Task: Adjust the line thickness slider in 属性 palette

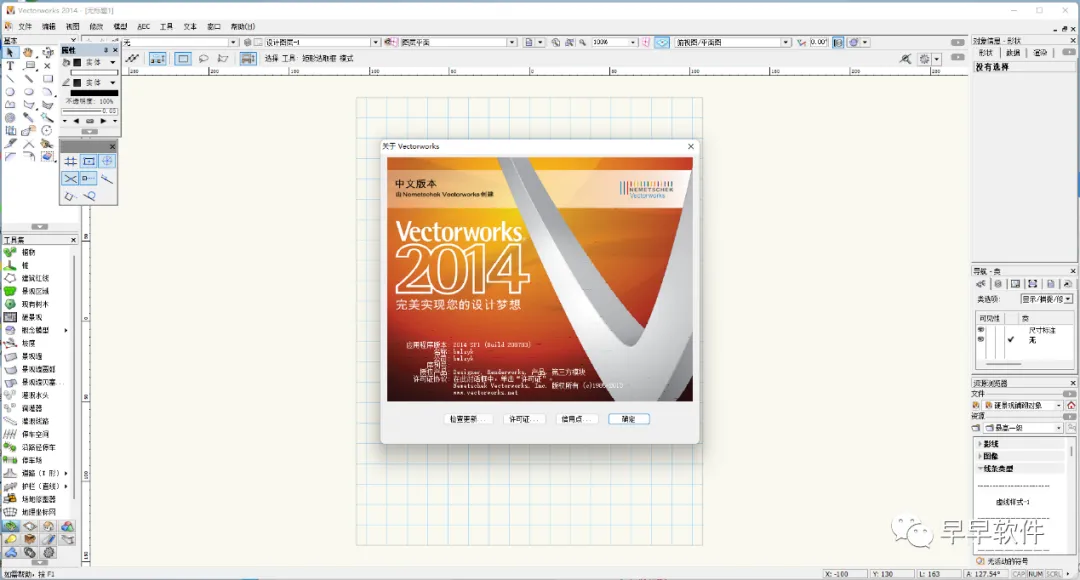Action: pos(90,111)
